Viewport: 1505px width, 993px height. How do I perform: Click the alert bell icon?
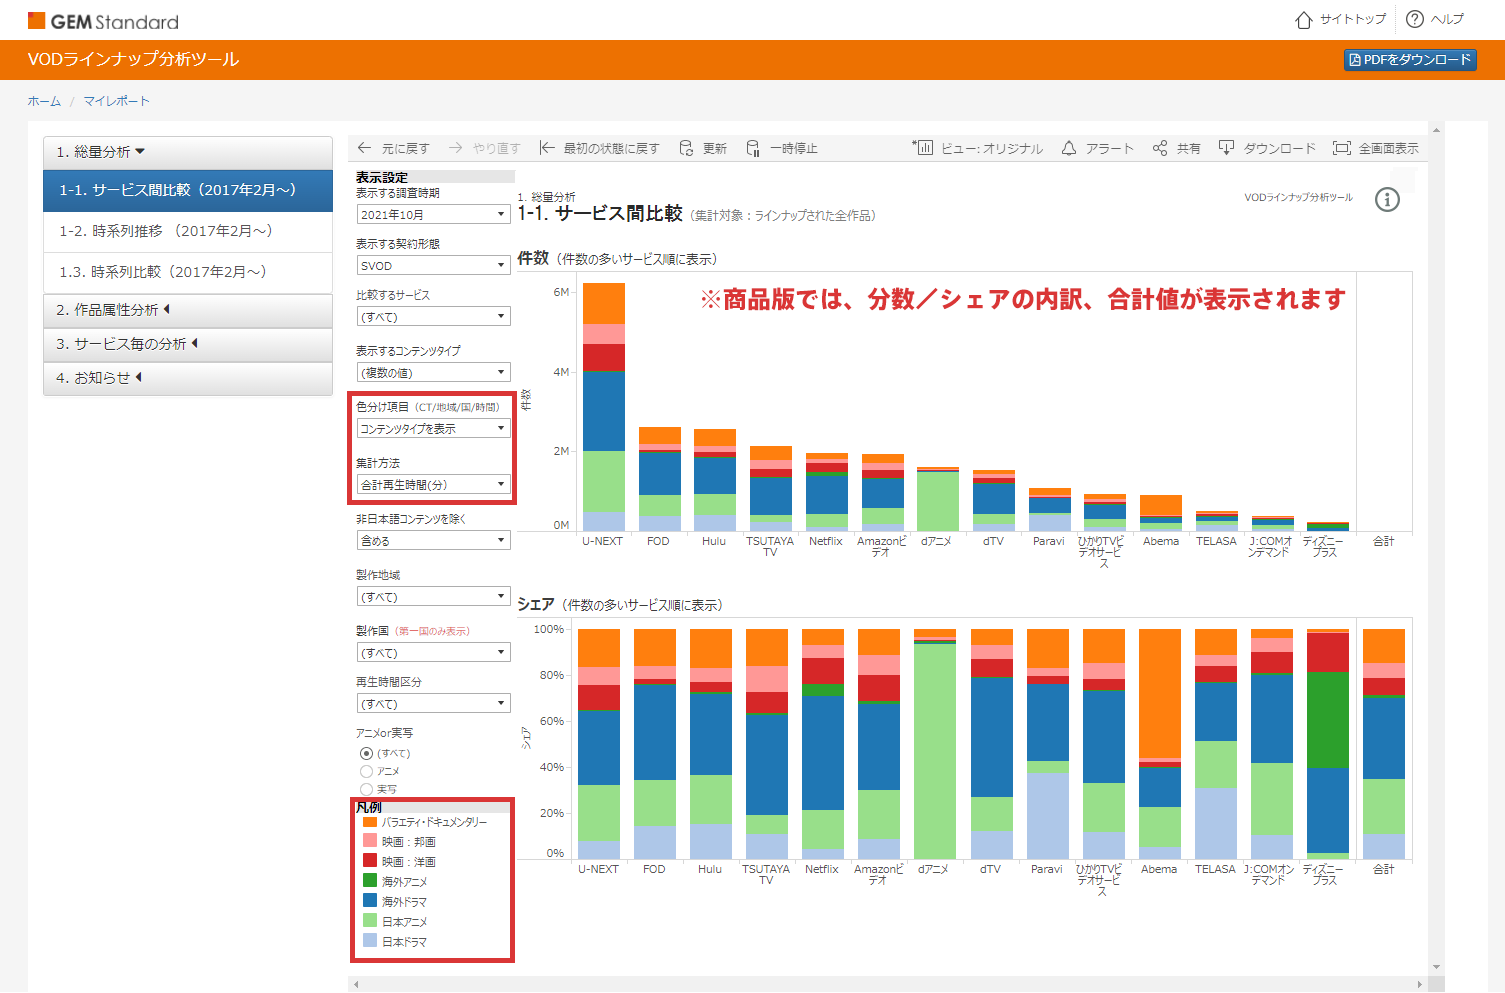pyautogui.click(x=1069, y=148)
